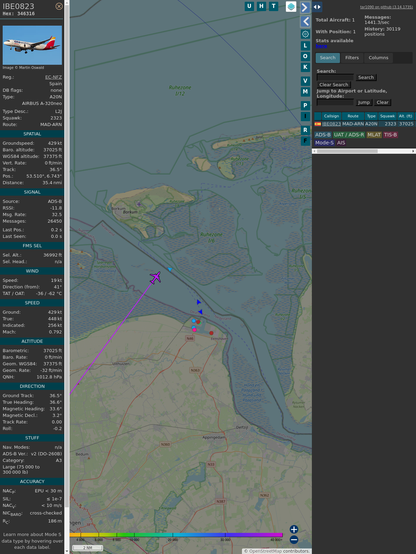Toggle the P map button
Screen dimensions: 416x554
coord(305,105)
